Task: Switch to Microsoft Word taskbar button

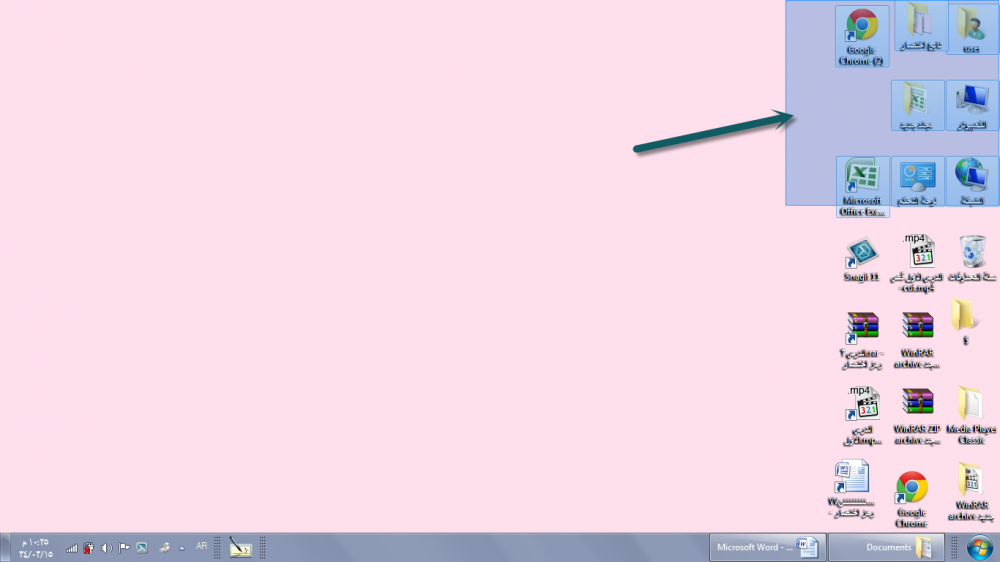Action: click(x=767, y=547)
